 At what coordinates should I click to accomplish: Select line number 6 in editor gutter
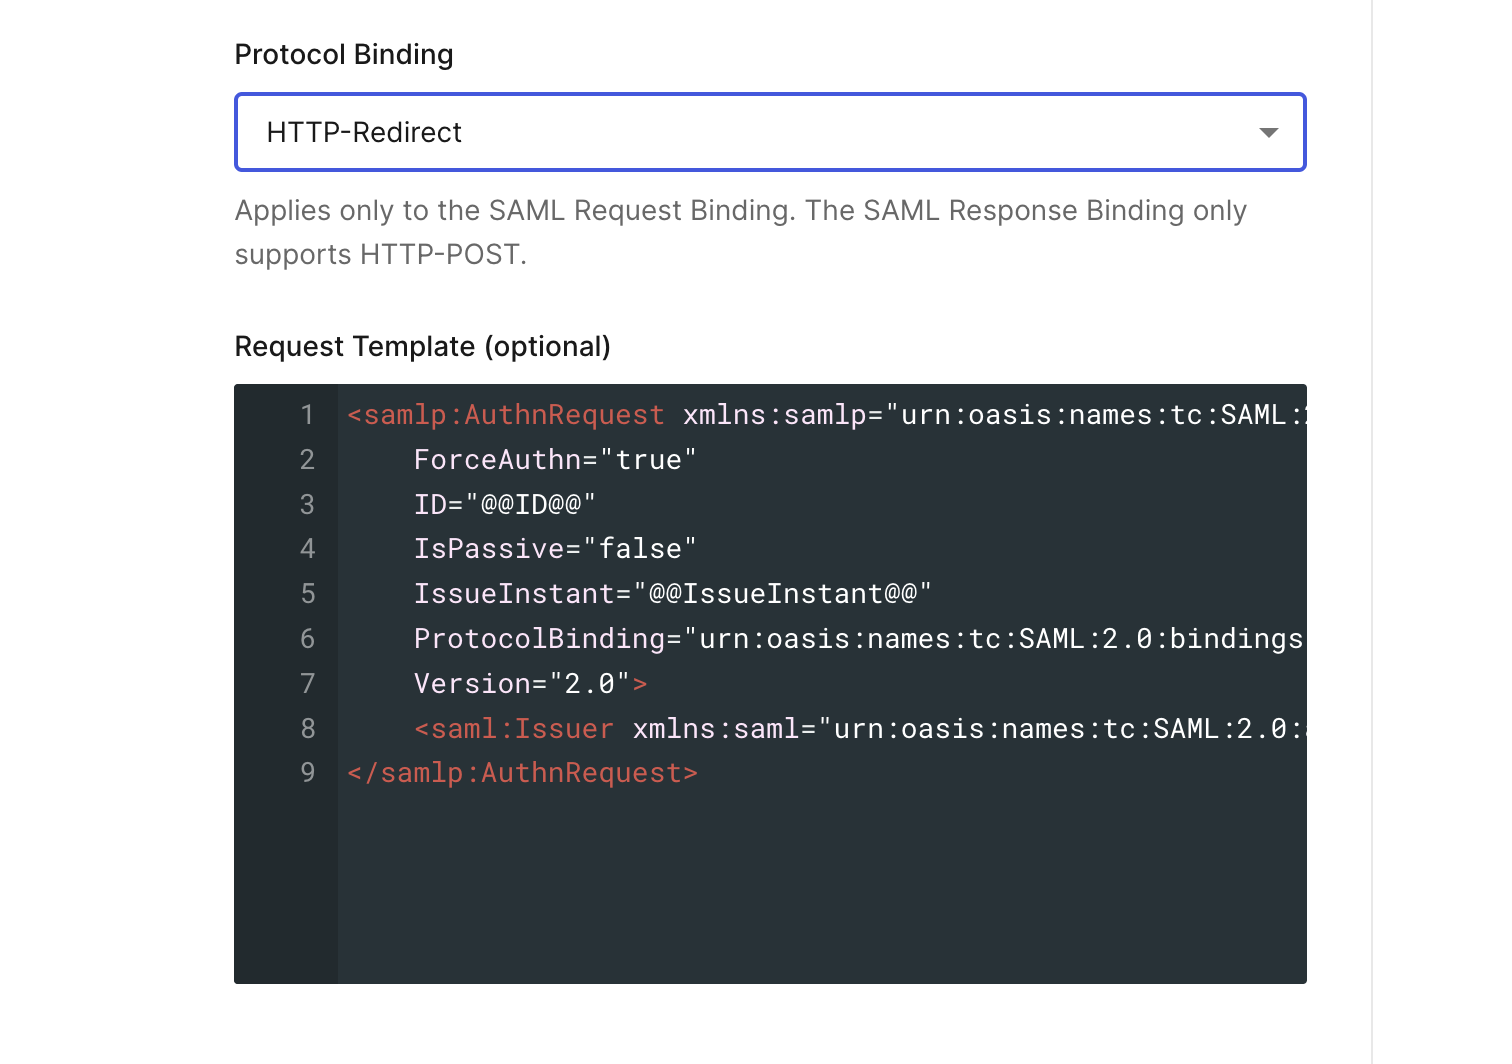click(x=307, y=639)
